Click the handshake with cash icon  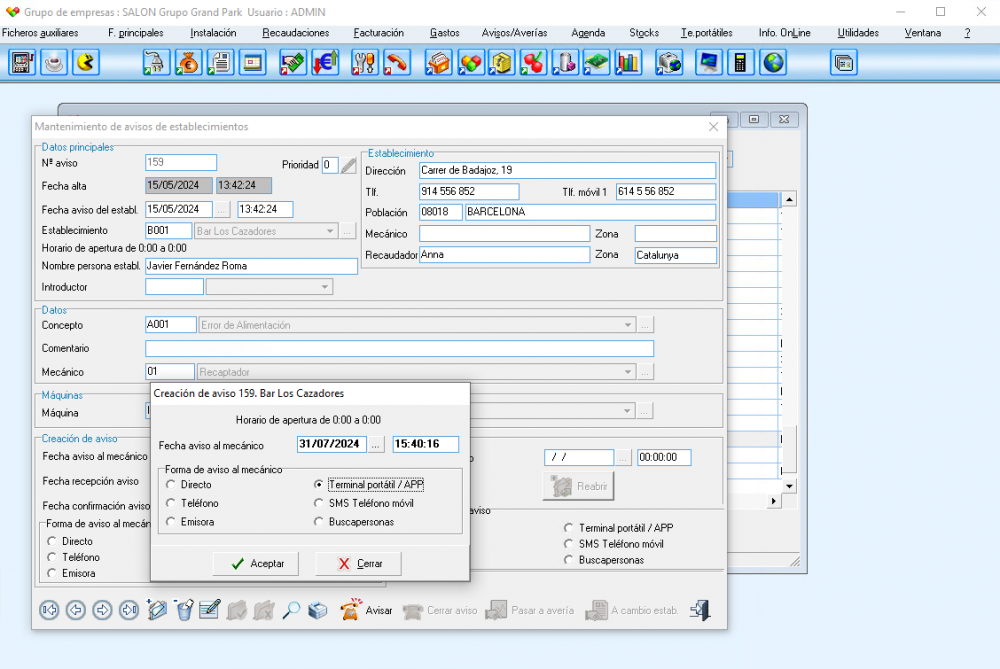click(x=293, y=62)
